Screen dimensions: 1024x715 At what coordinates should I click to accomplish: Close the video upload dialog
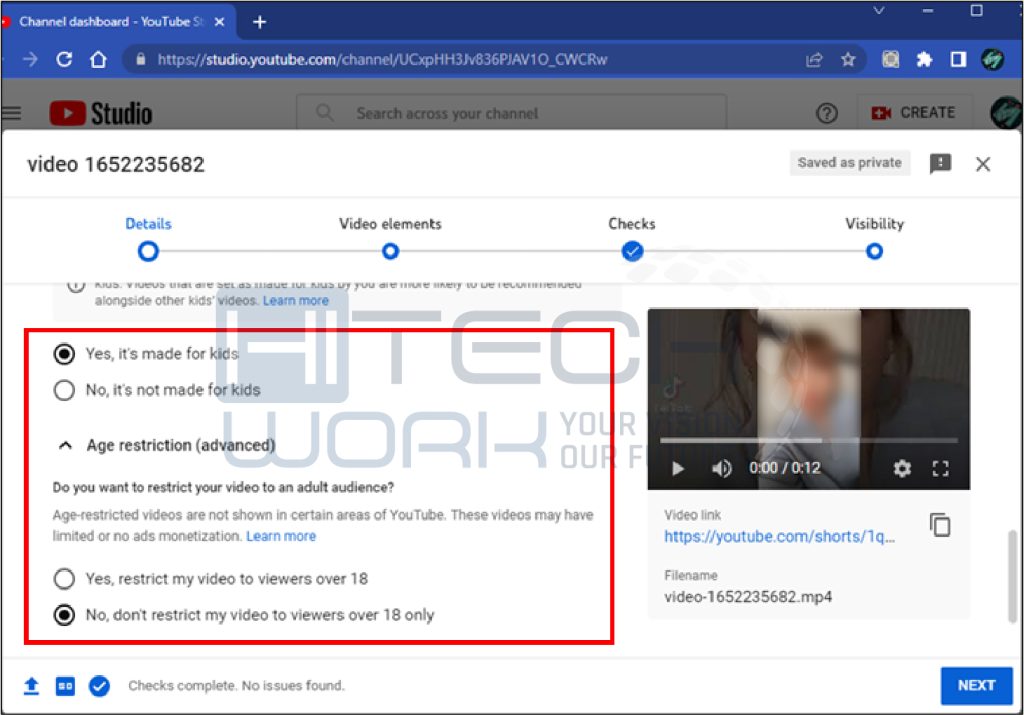[983, 164]
